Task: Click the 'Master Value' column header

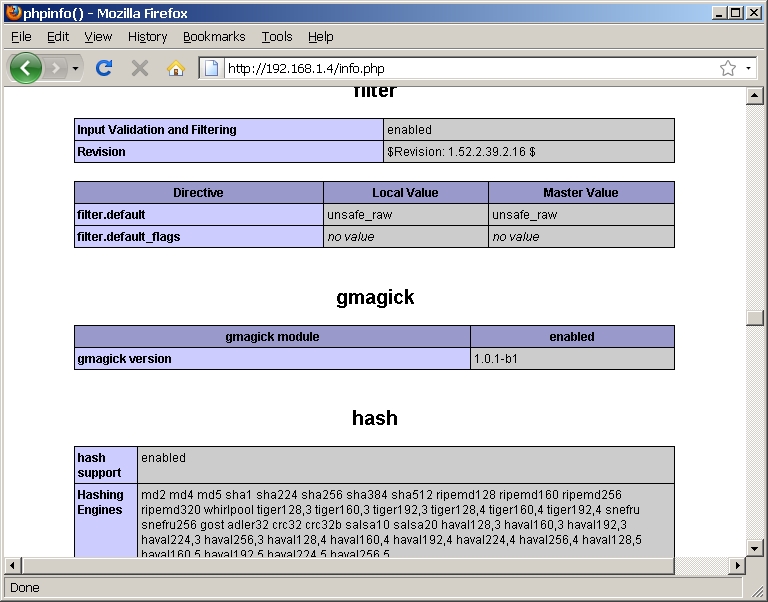Action: point(580,193)
